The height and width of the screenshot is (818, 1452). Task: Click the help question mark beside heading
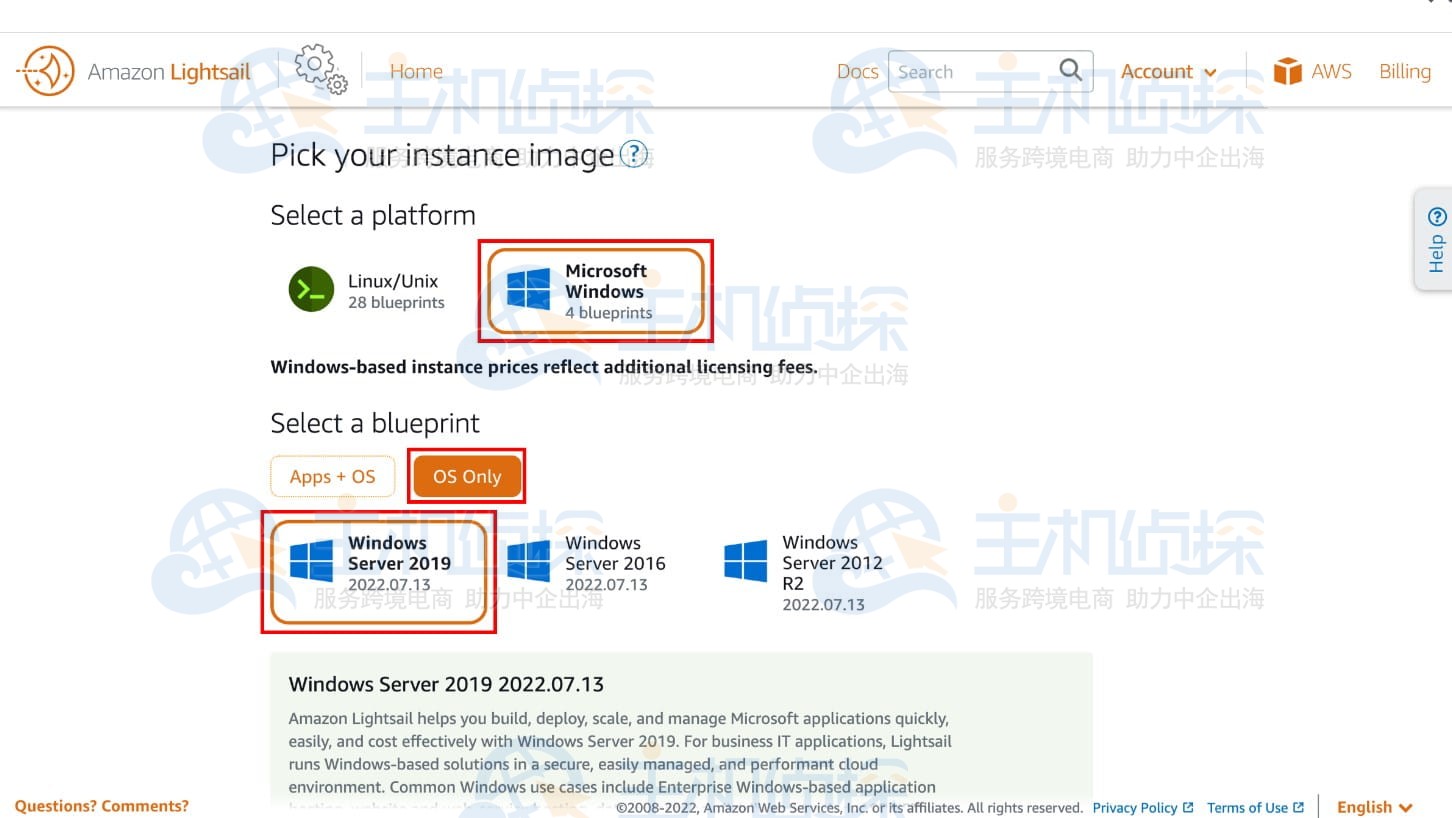pyautogui.click(x=634, y=155)
